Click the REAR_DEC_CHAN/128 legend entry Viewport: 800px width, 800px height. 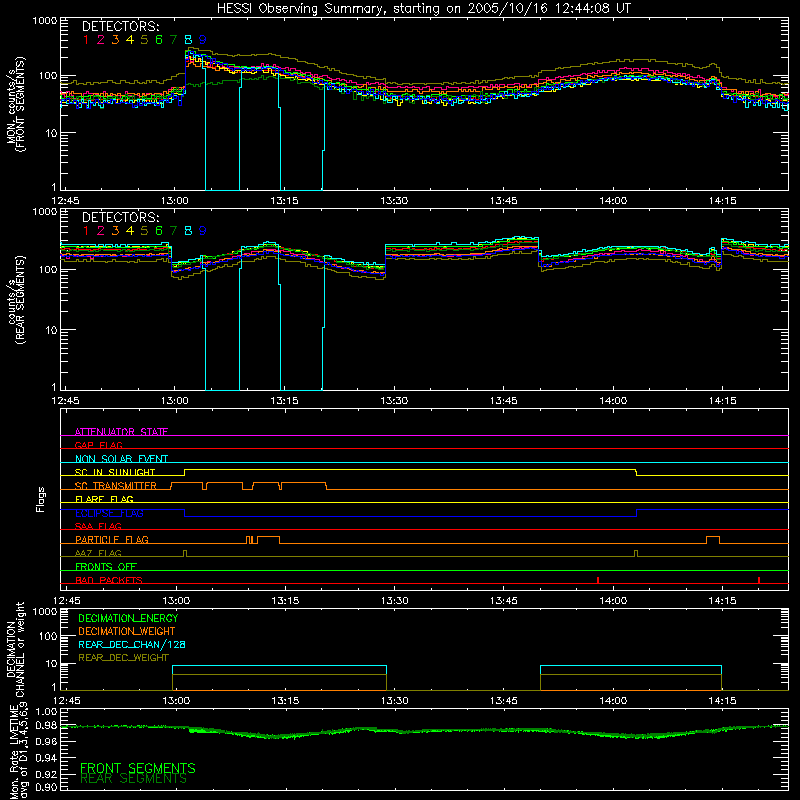[132, 645]
